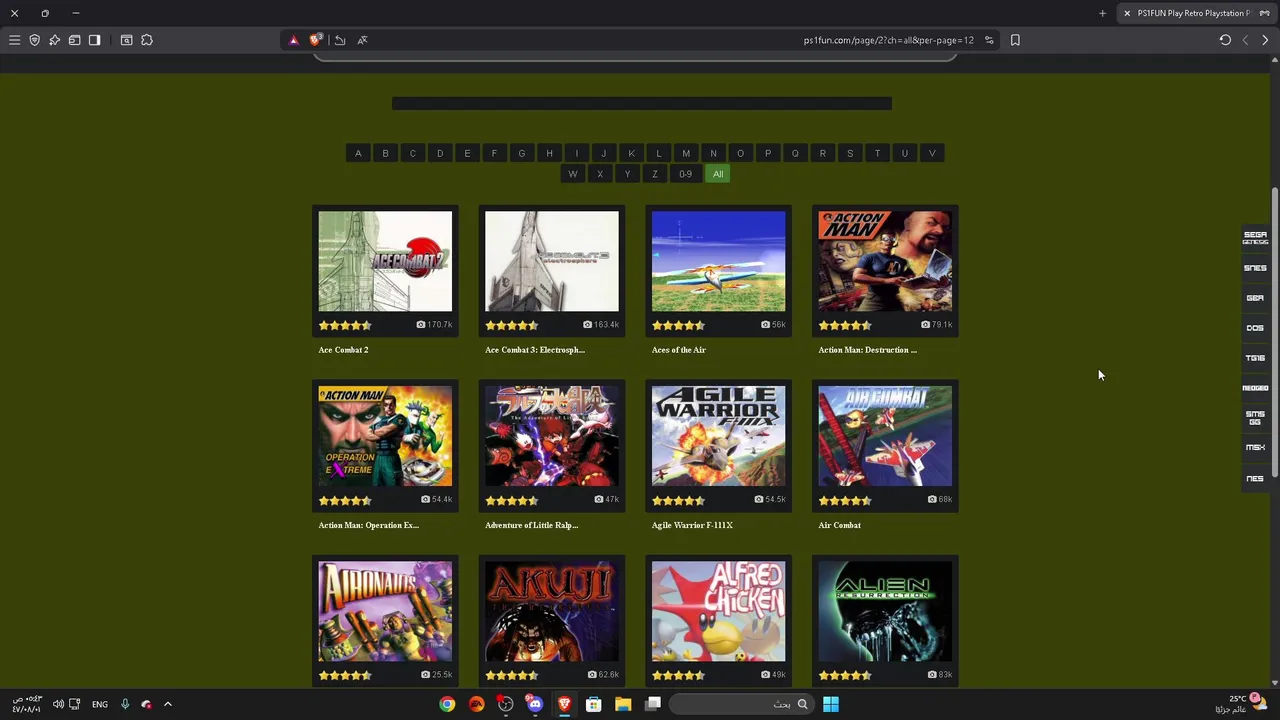Open the Brave main menu hamburger icon
The width and height of the screenshot is (1280, 720).
point(14,40)
